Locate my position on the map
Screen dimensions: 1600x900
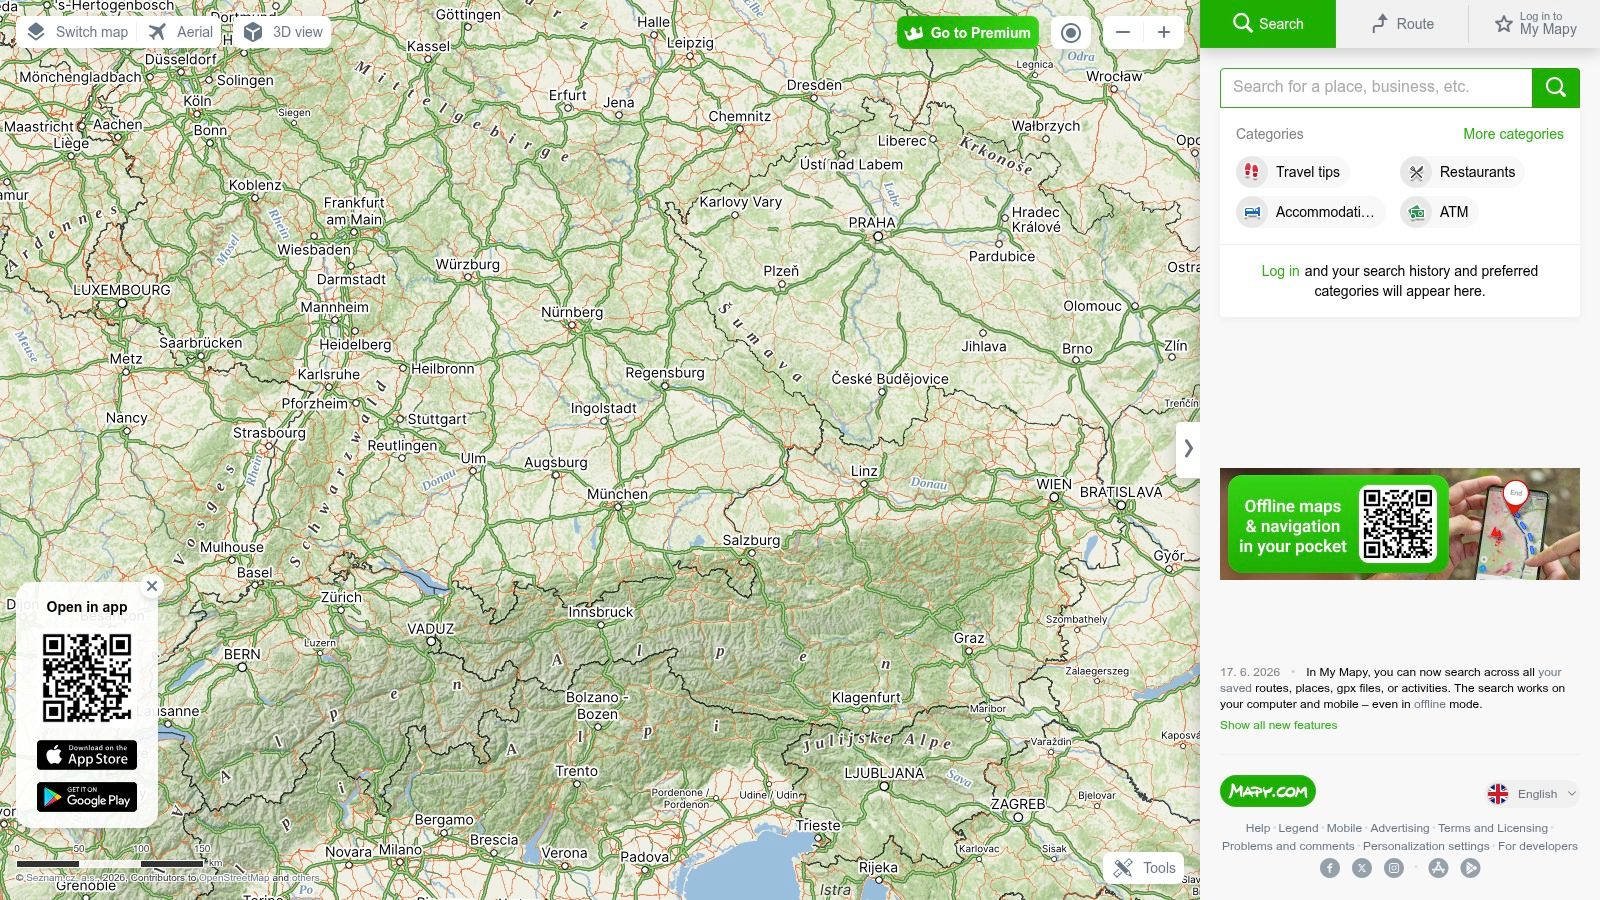[x=1071, y=33]
